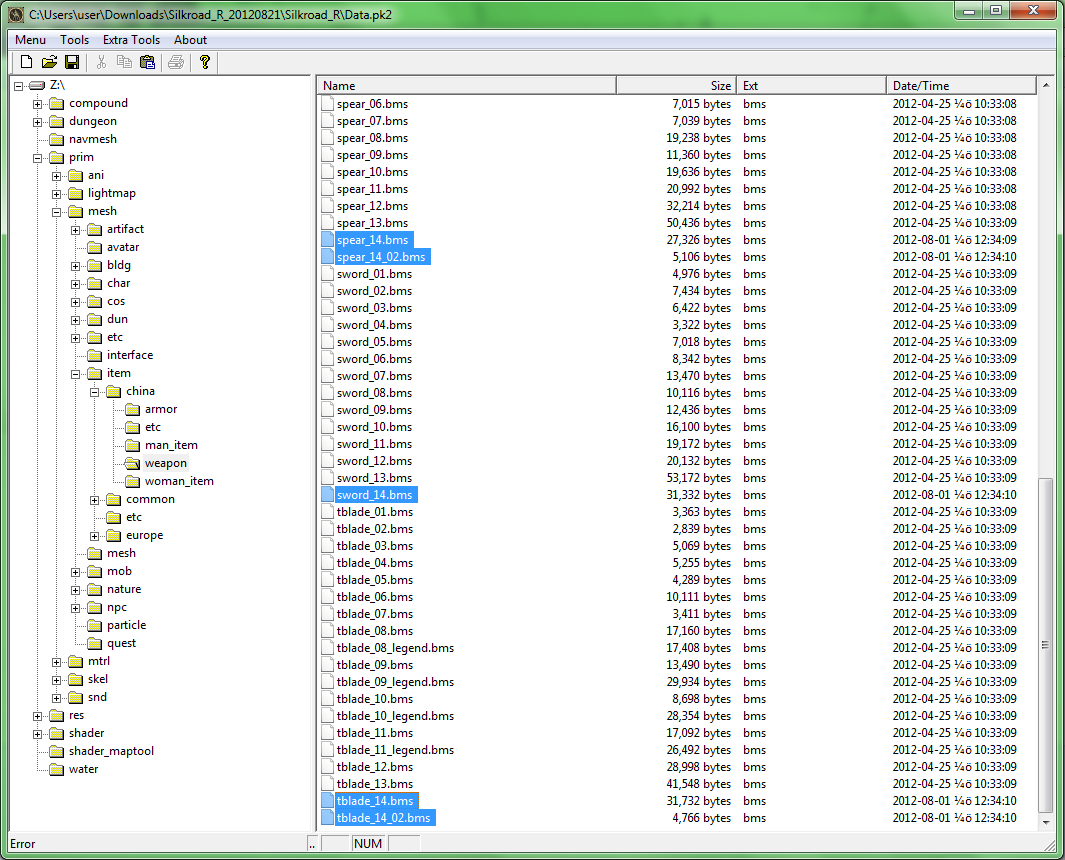The width and height of the screenshot is (1065, 860).
Task: Expand the shader folder node
Action: coord(37,734)
